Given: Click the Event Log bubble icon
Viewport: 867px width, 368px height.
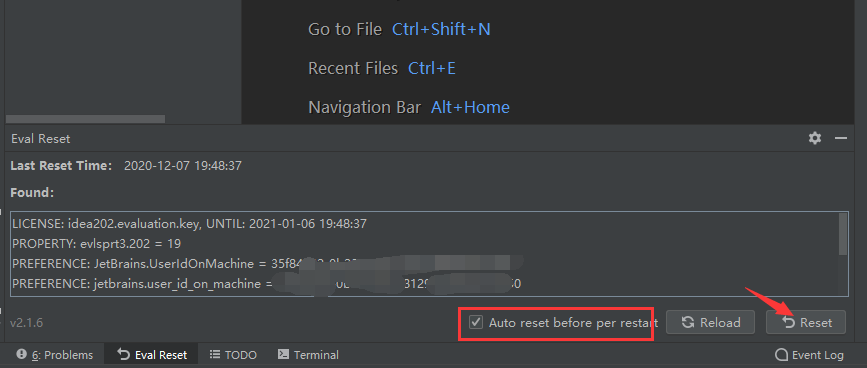Looking at the screenshot, I should tap(781, 355).
